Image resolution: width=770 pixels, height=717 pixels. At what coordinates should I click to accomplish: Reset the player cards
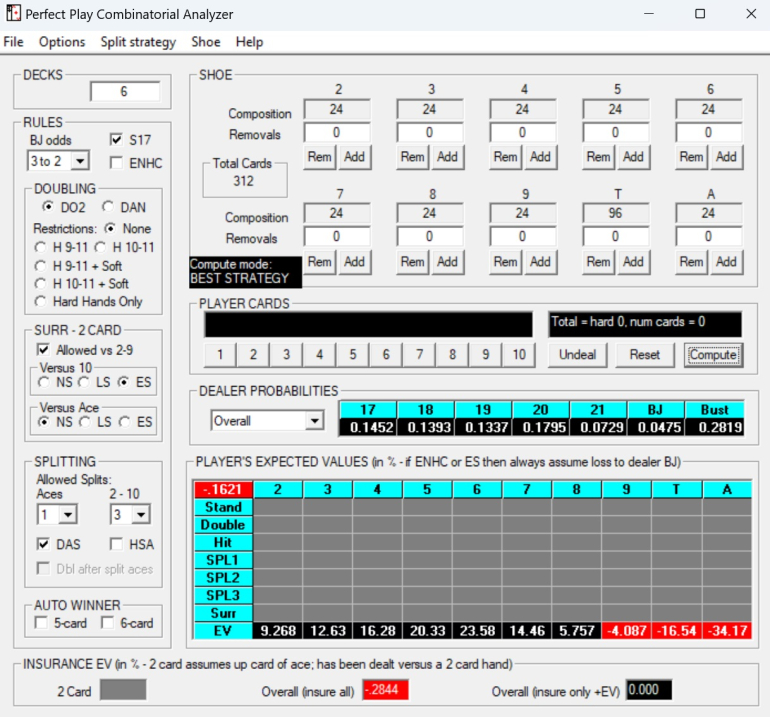pos(645,355)
